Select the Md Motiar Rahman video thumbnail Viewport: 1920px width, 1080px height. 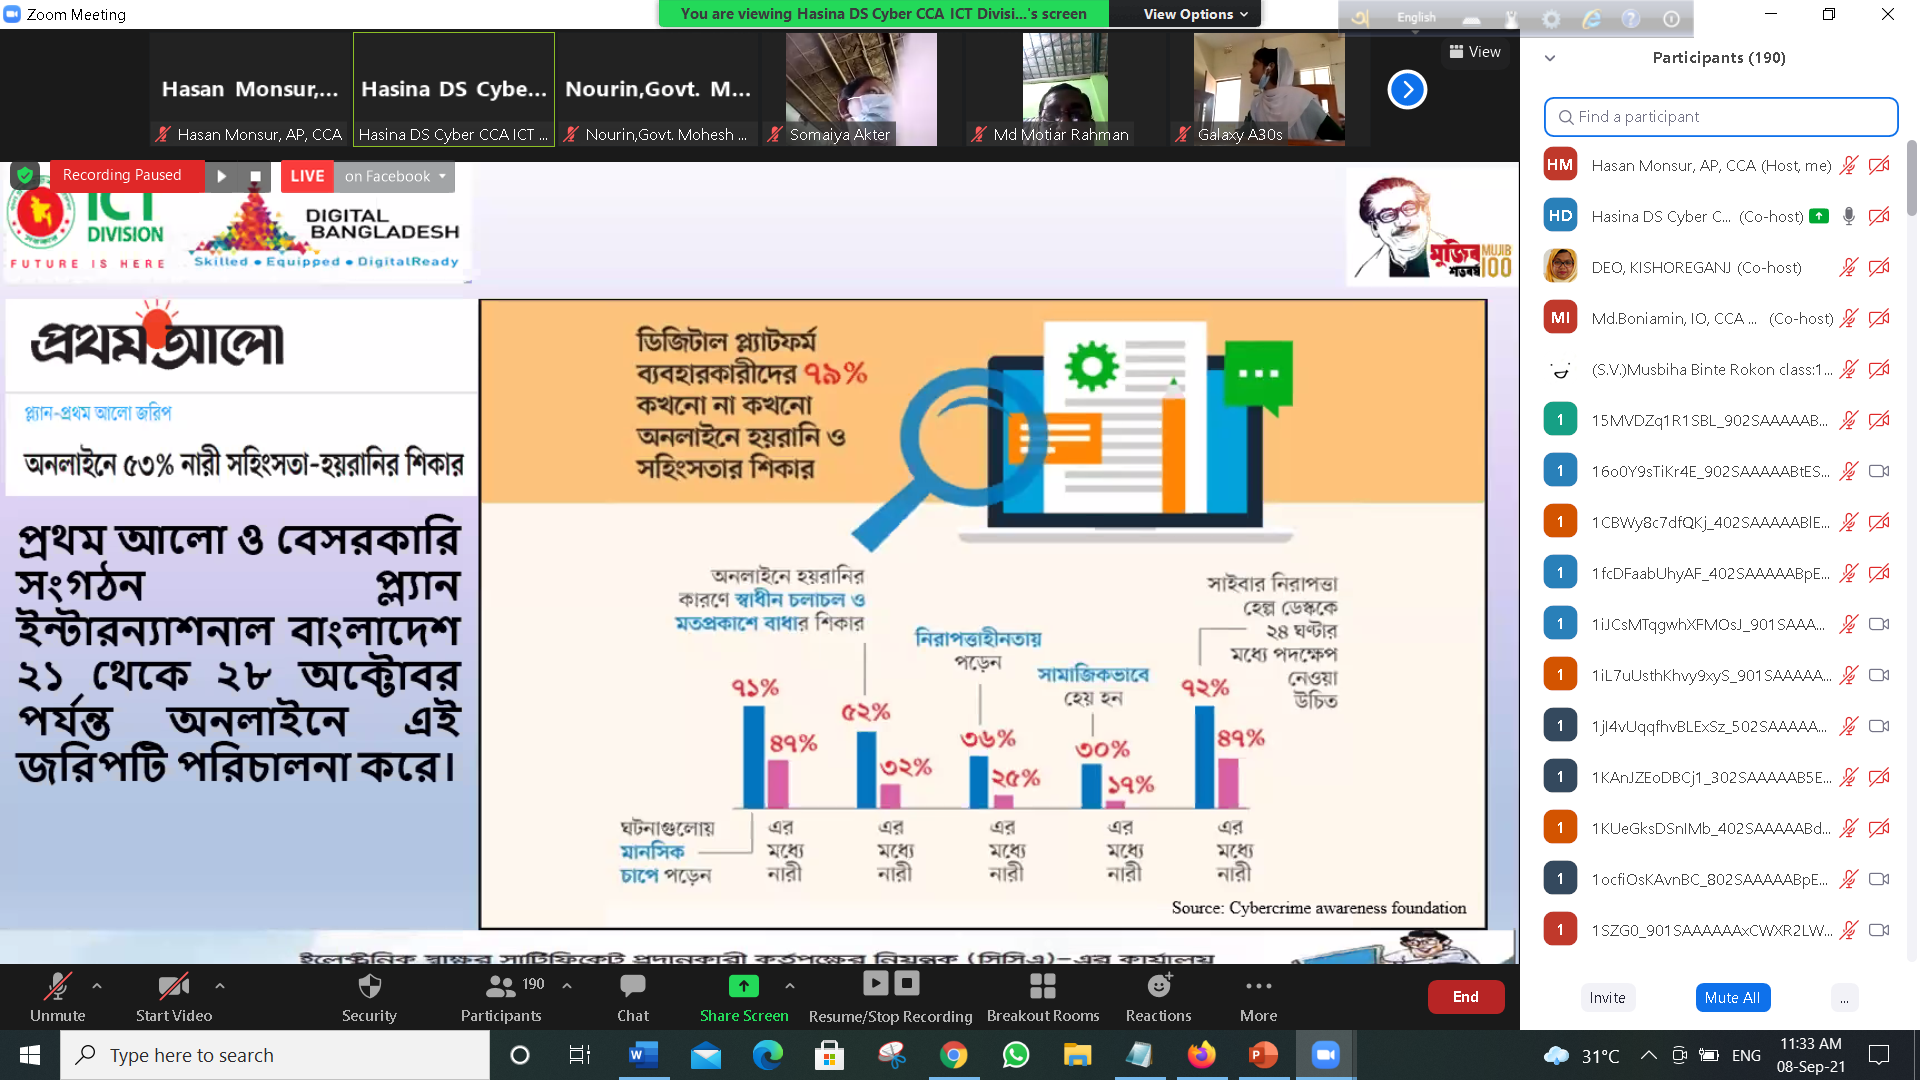(1064, 89)
